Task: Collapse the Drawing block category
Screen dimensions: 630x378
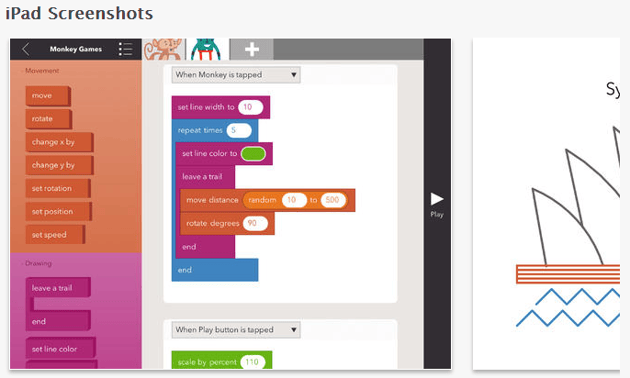Action: click(x=37, y=264)
